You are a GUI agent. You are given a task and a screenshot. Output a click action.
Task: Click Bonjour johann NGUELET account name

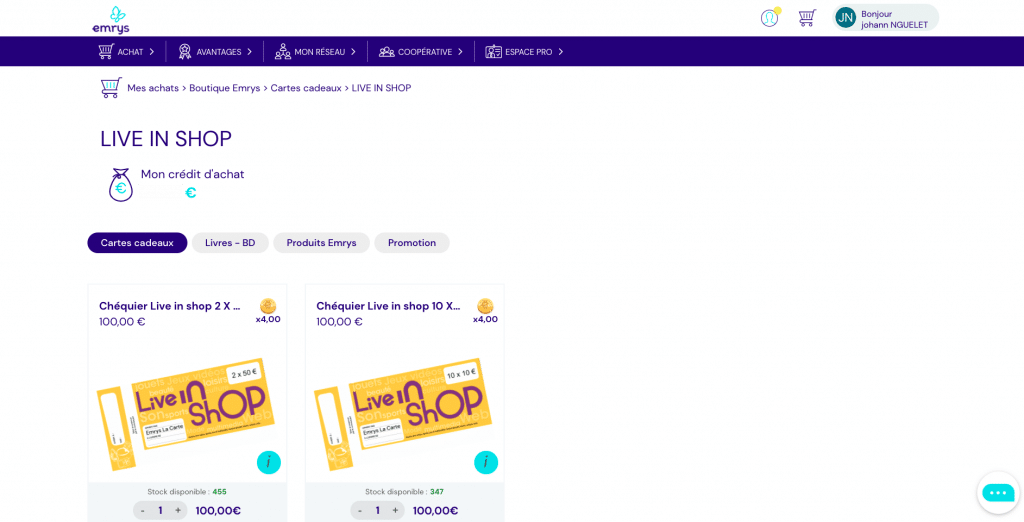click(894, 19)
